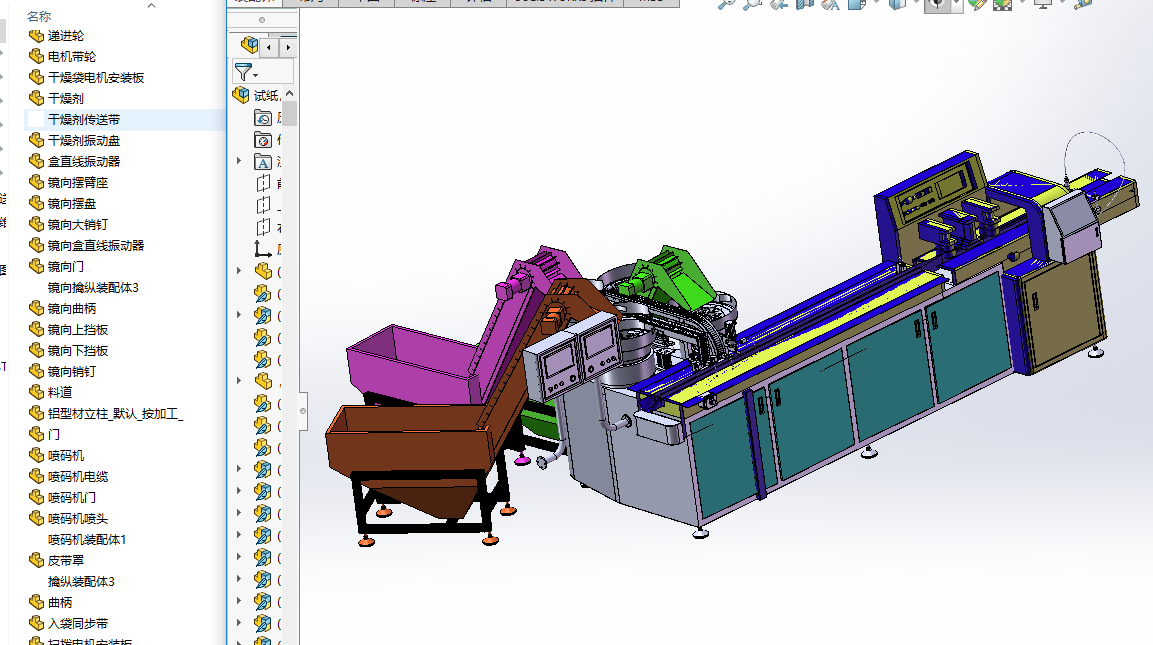Click the Apply Scene icon in view toolbar
The height and width of the screenshot is (645, 1153).
click(1002, 4)
